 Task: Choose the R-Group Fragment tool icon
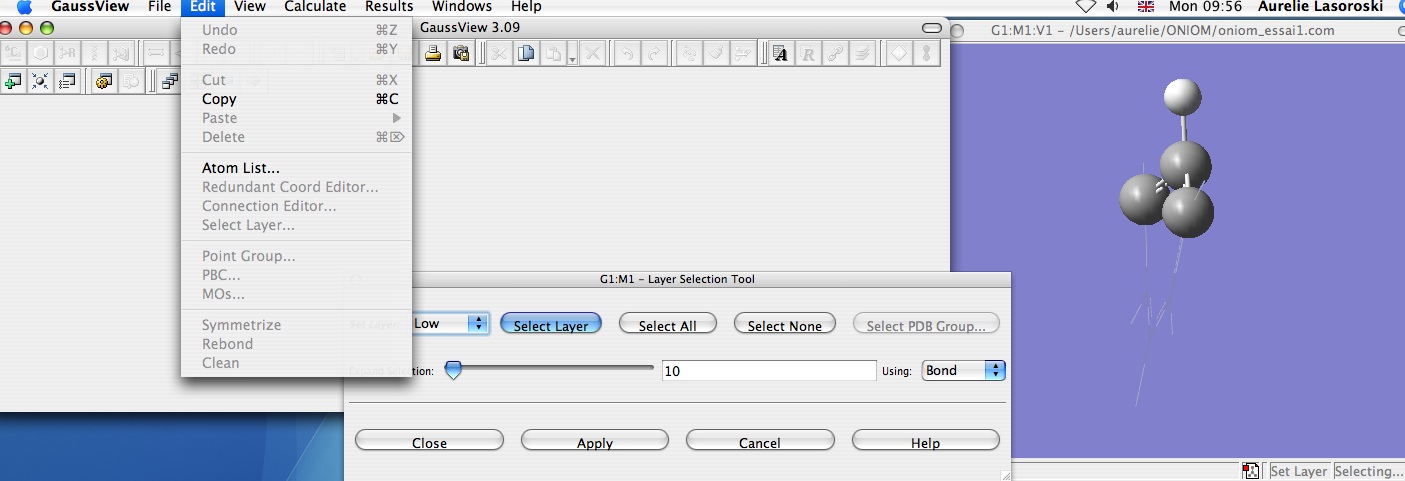point(68,53)
